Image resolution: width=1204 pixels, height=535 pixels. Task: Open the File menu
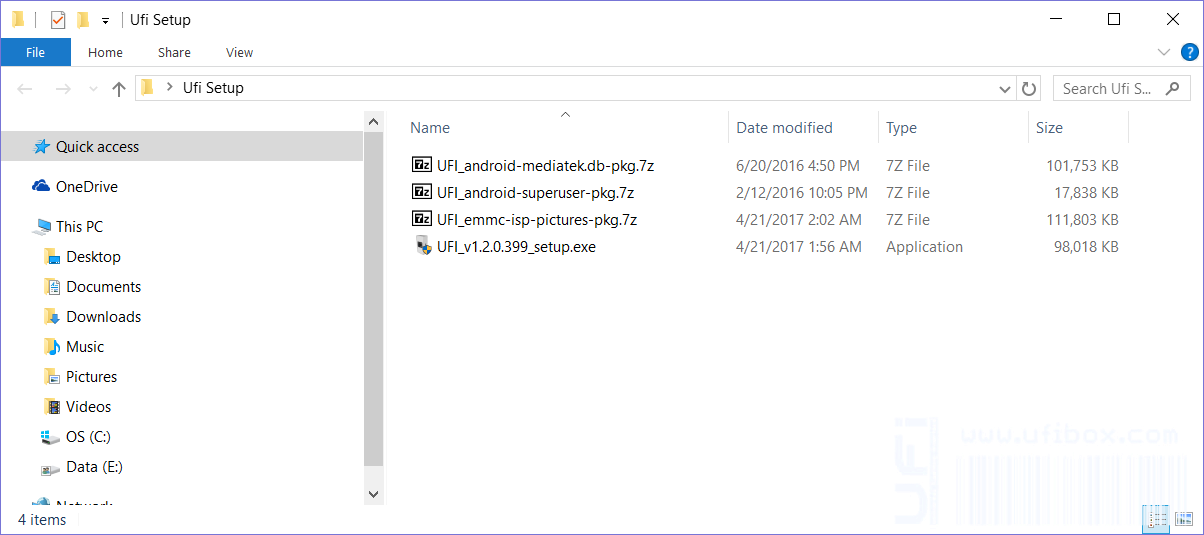(x=35, y=52)
